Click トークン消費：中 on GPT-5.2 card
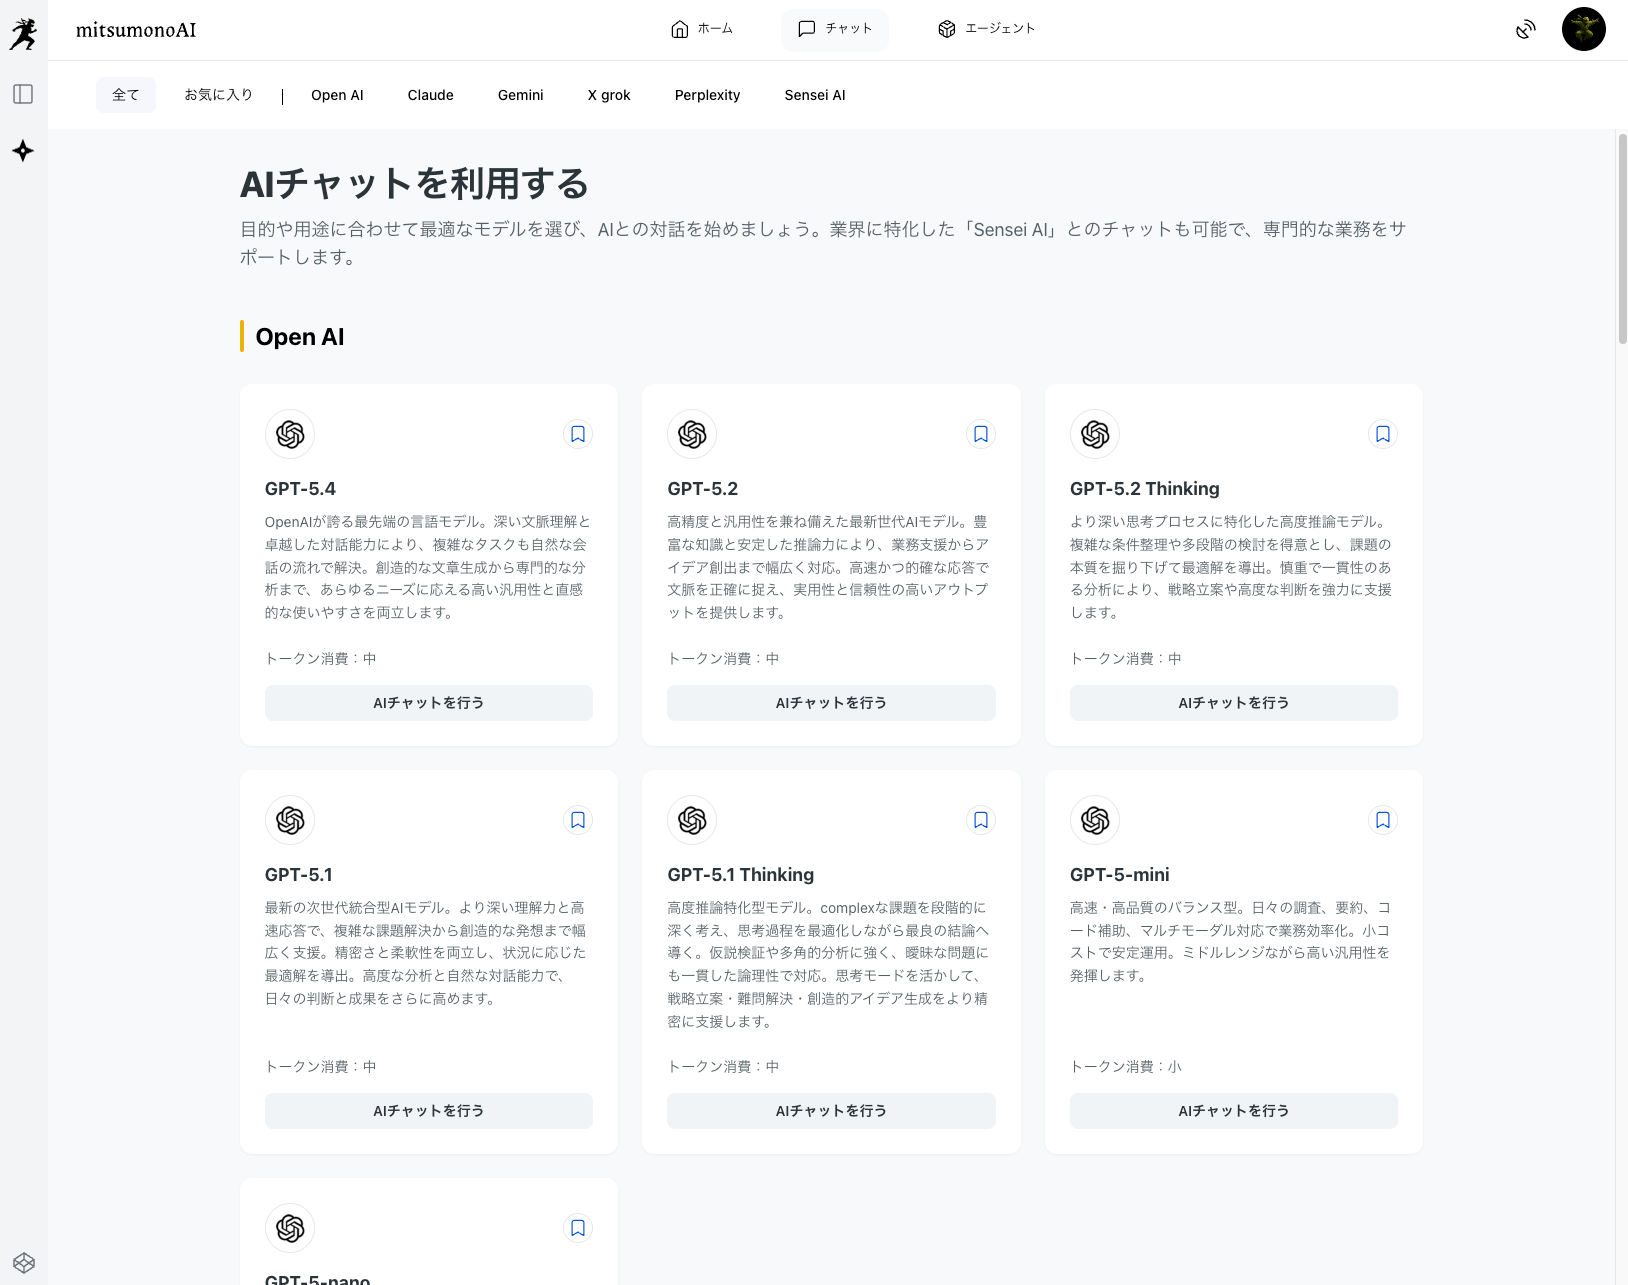The image size is (1628, 1285). (723, 659)
